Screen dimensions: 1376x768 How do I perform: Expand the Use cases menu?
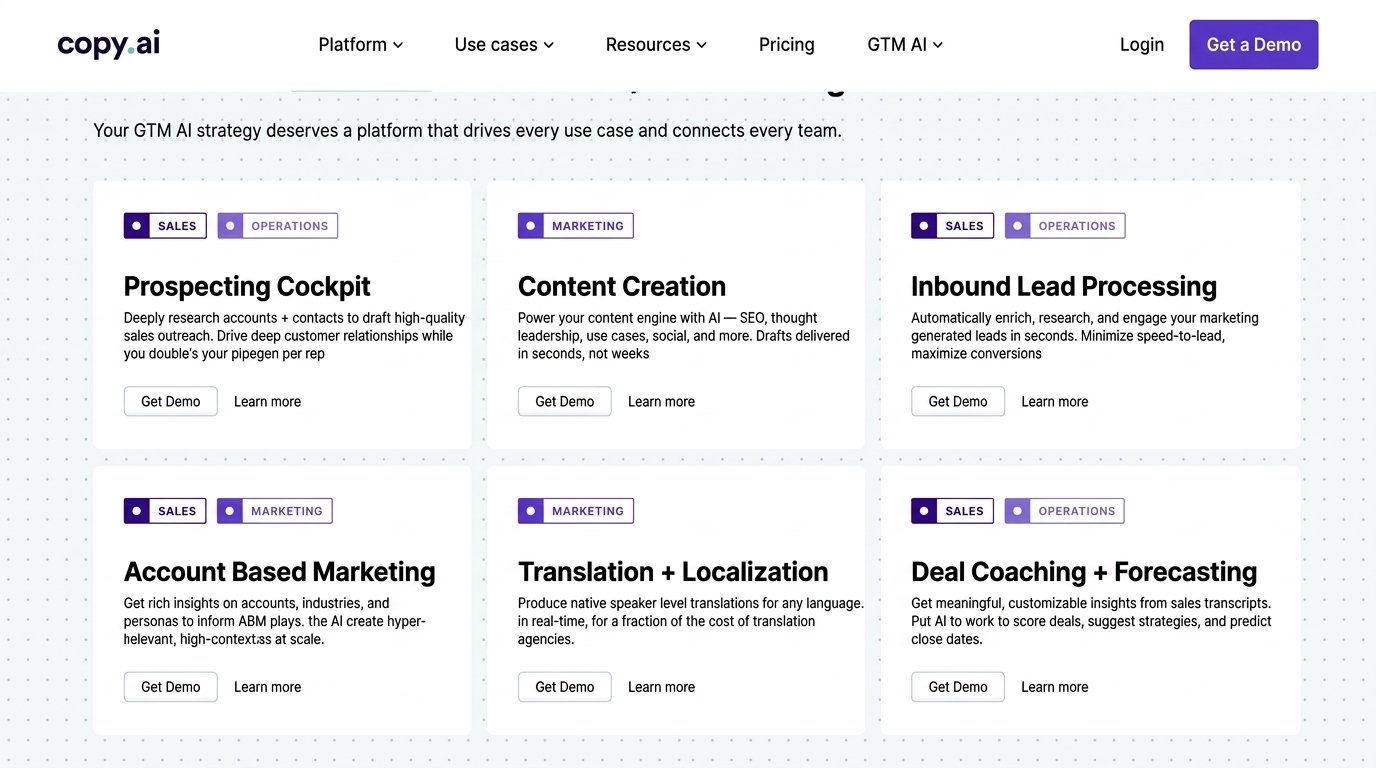click(x=504, y=45)
